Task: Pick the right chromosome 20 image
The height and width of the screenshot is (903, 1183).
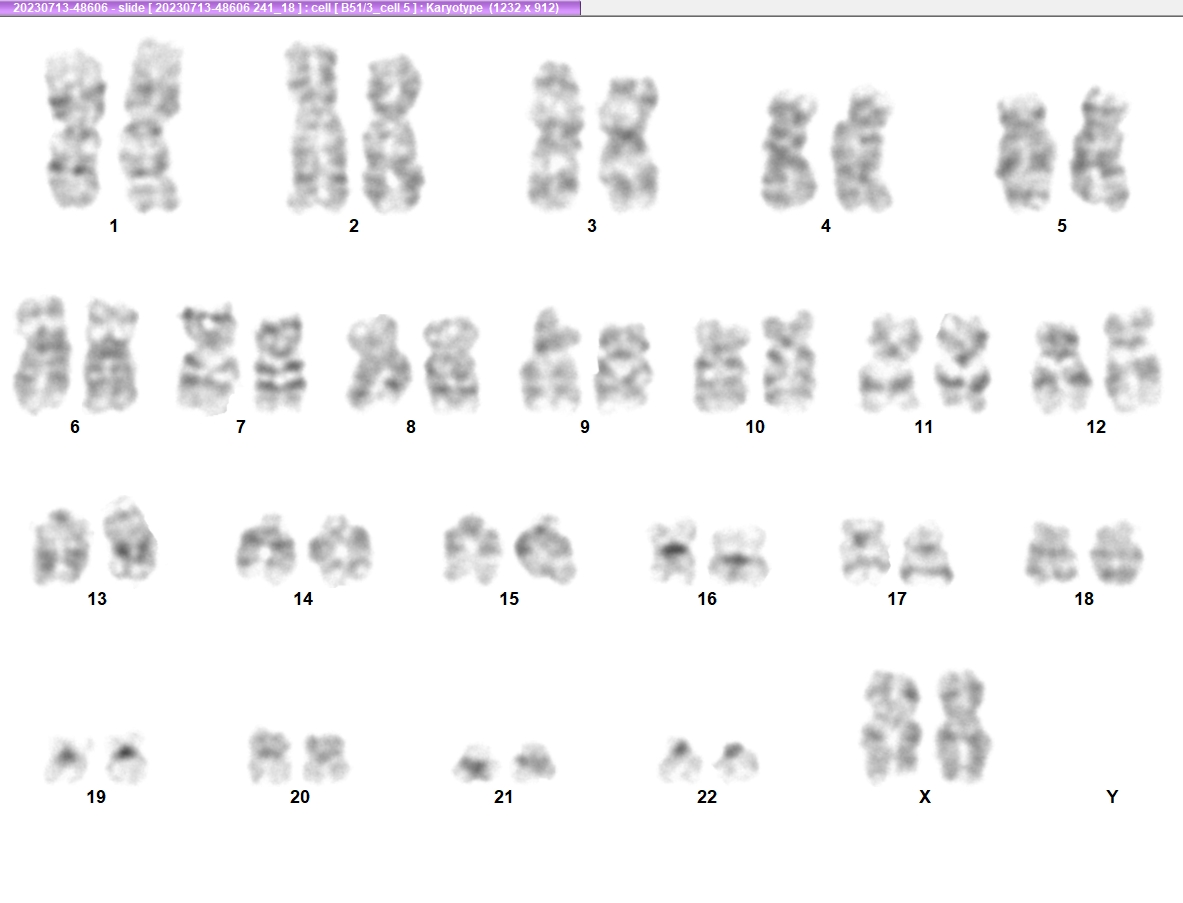Action: point(326,757)
